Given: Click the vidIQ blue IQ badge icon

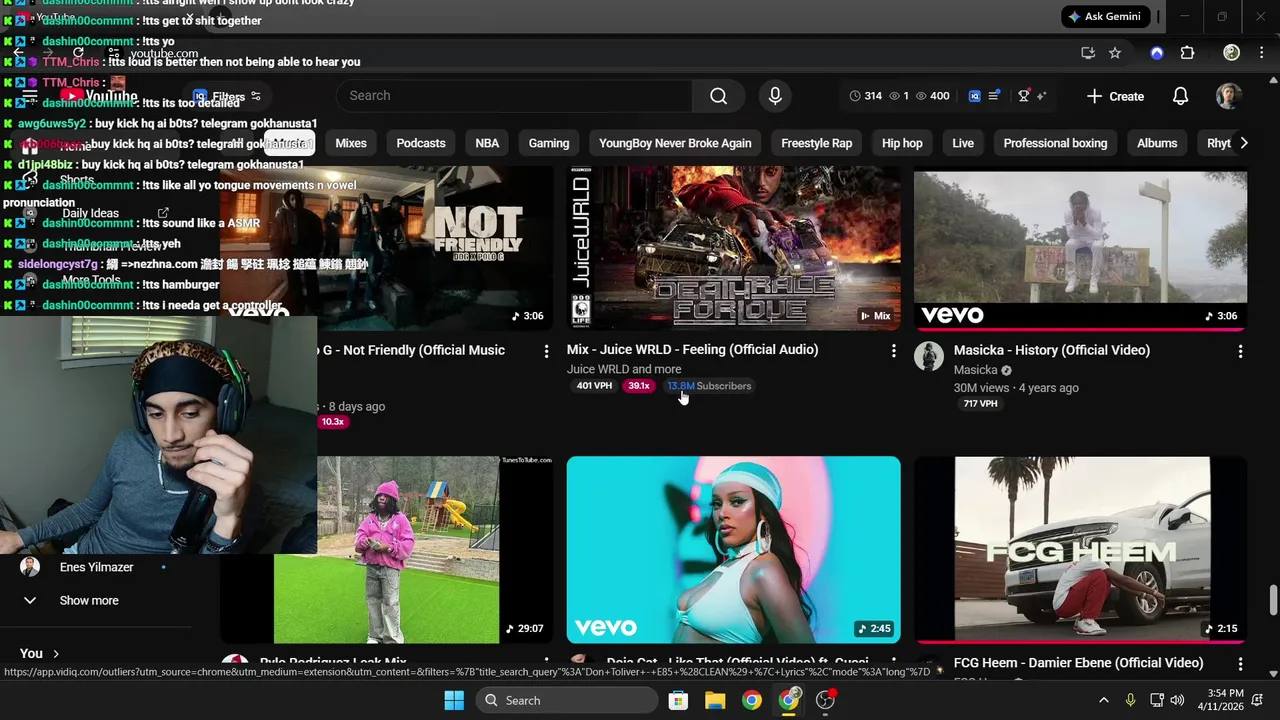Looking at the screenshot, I should (x=975, y=96).
